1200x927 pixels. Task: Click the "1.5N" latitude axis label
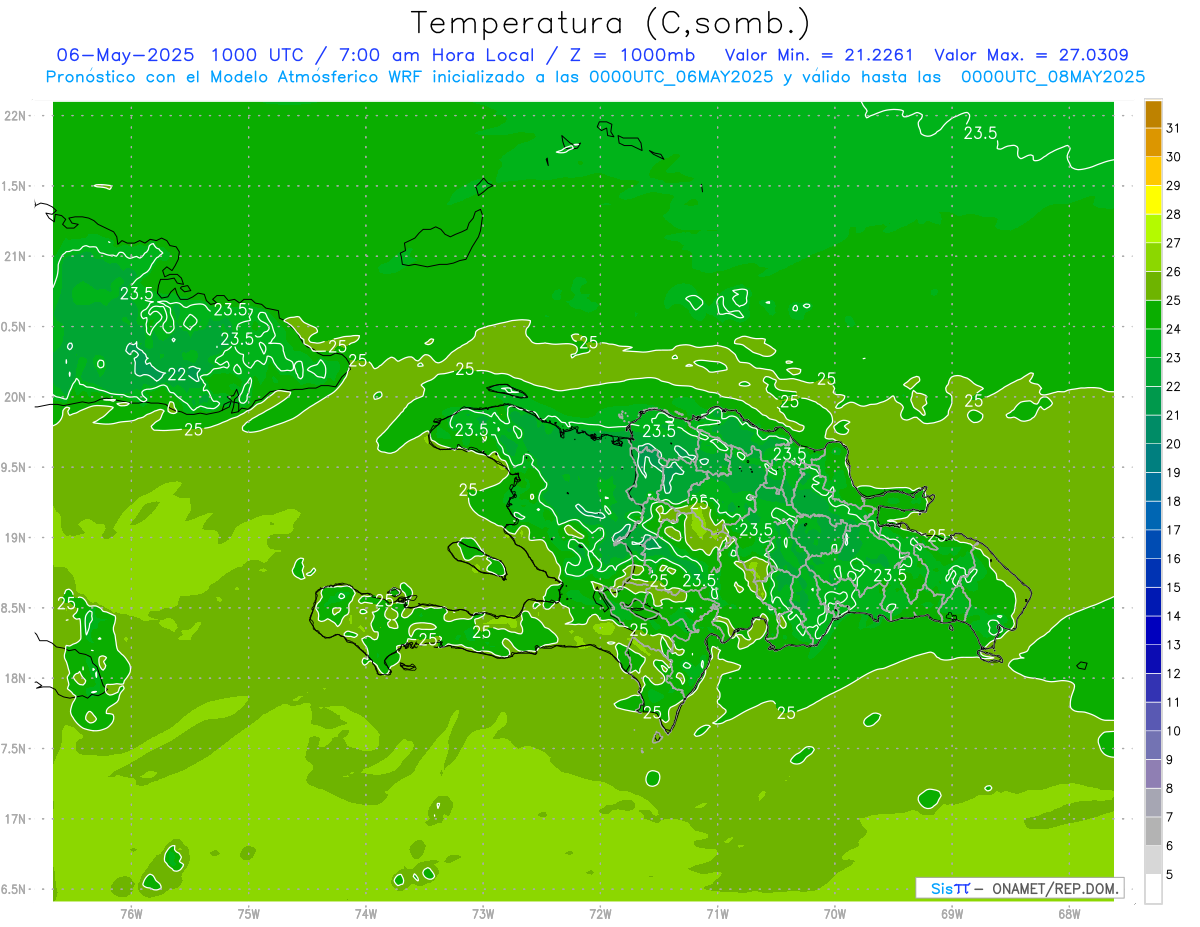(x=15, y=186)
